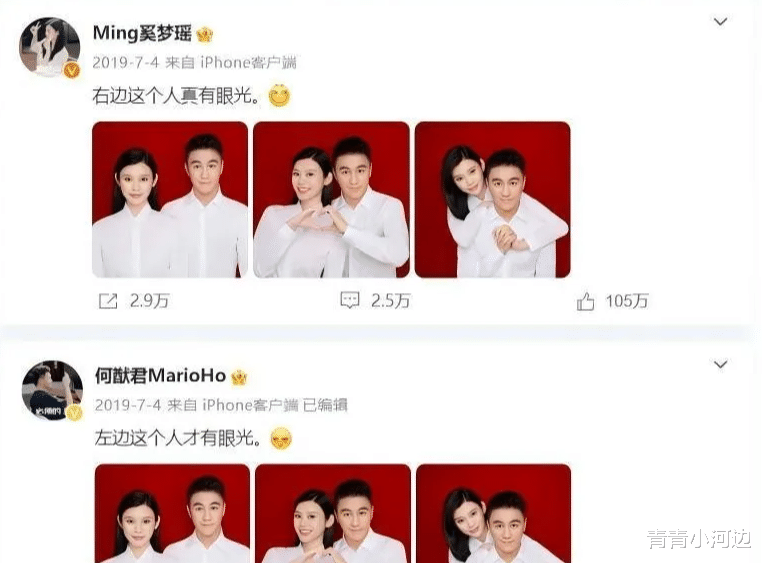Viewport: 762px width, 563px height.
Task: Expand options chevron on 何猷君MarioHo post
Action: tap(720, 364)
